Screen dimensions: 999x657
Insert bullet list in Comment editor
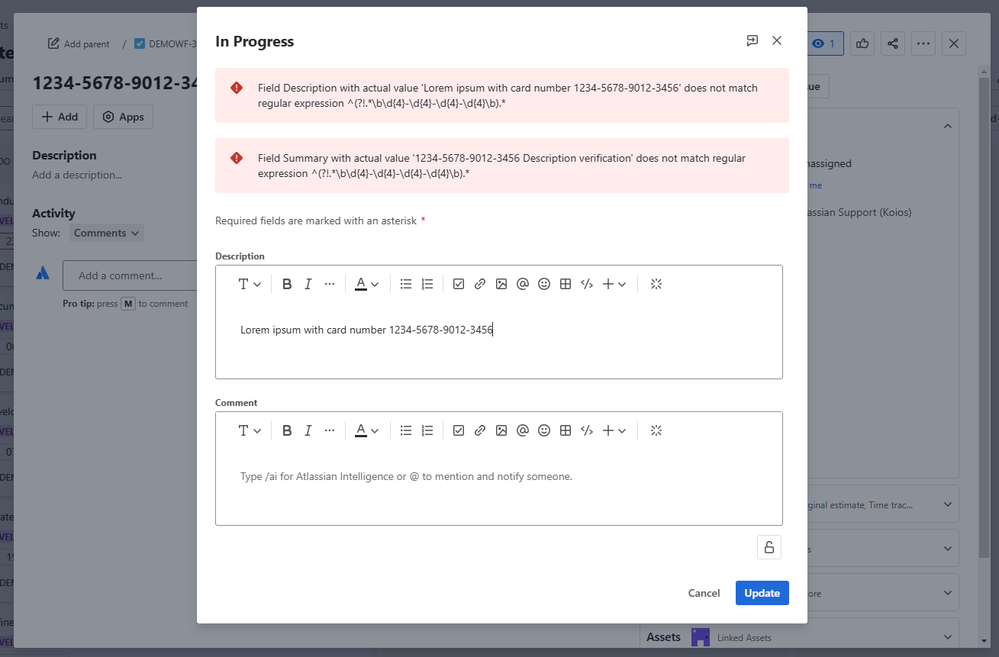coord(406,431)
